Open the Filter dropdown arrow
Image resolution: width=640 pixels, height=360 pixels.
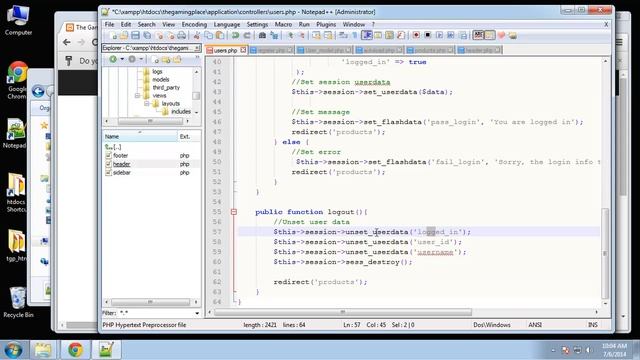click(x=197, y=313)
